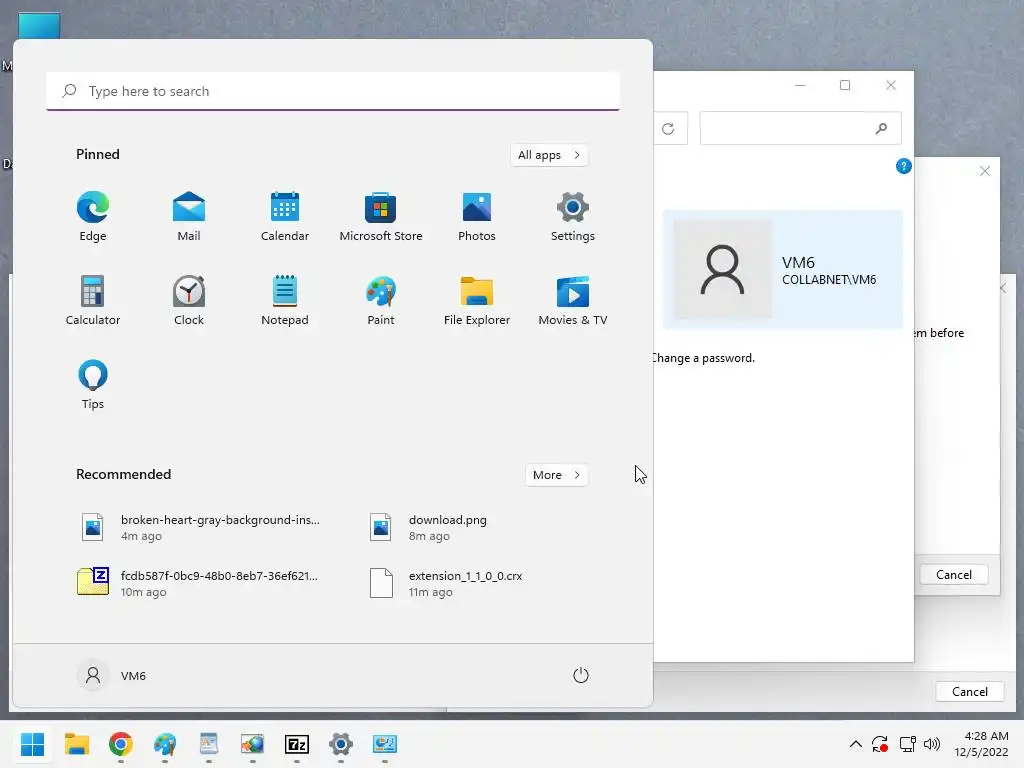Launch Mail from pinned apps

(189, 217)
